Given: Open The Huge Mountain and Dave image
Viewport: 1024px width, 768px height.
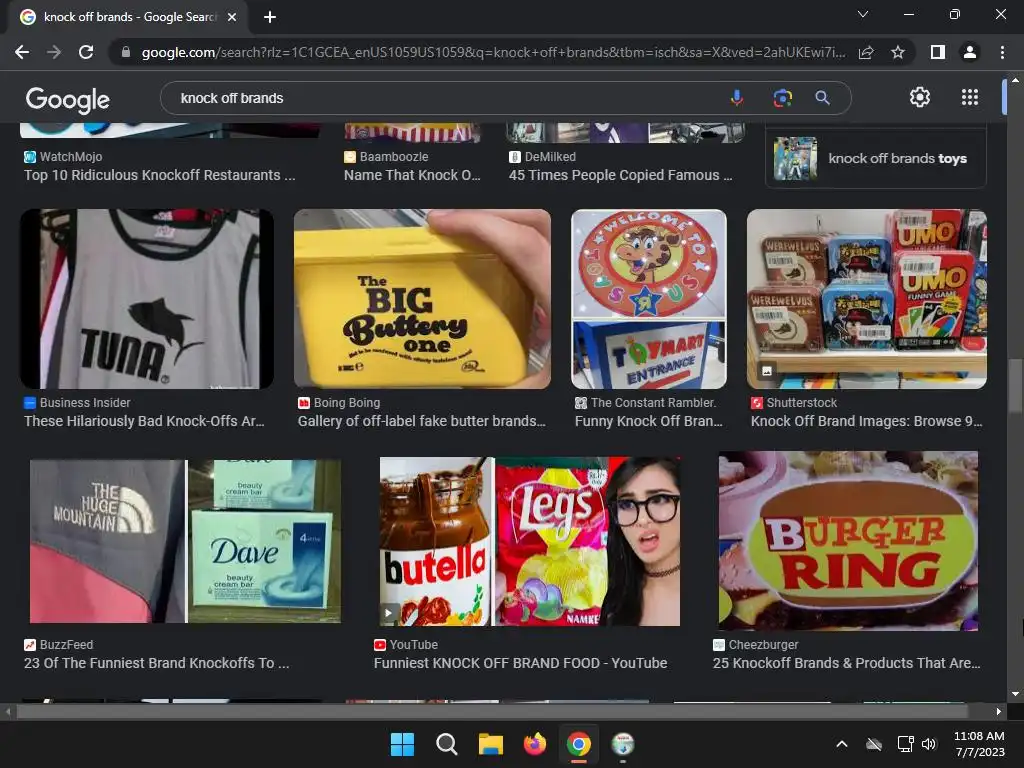Looking at the screenshot, I should [185, 541].
